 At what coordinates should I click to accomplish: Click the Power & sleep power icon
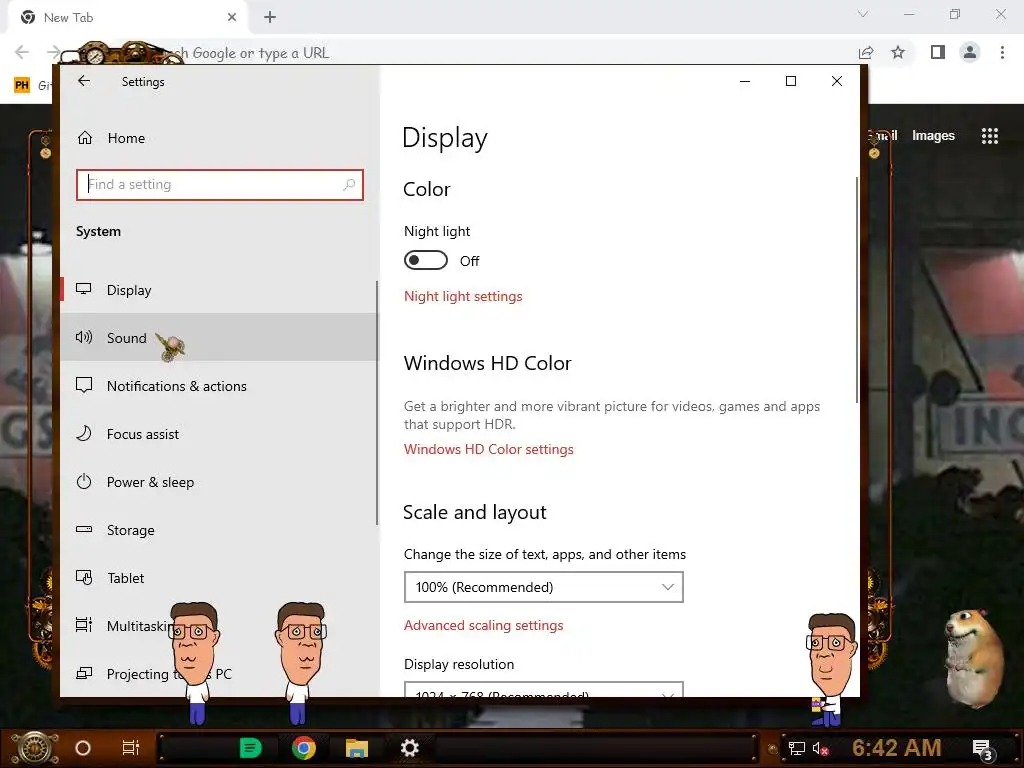(84, 481)
